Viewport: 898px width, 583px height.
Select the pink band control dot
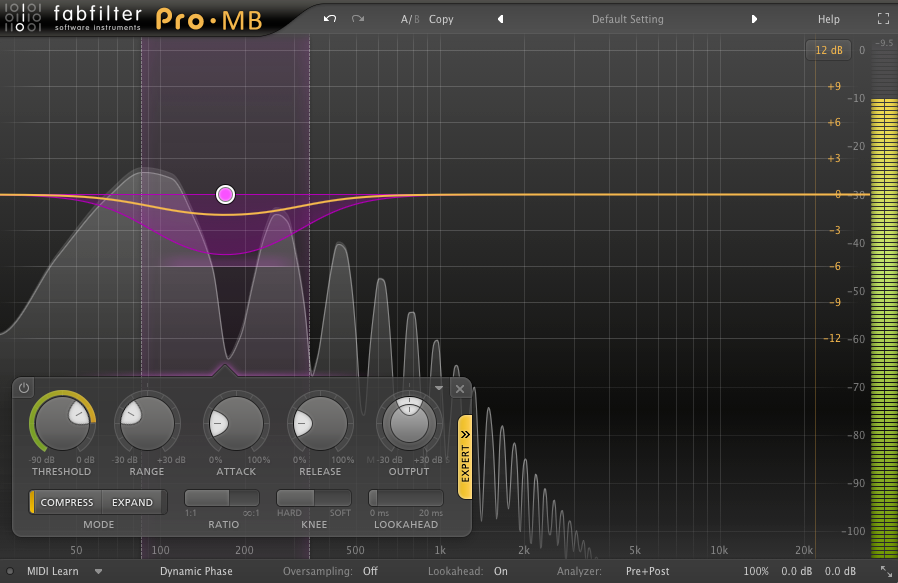coord(225,195)
